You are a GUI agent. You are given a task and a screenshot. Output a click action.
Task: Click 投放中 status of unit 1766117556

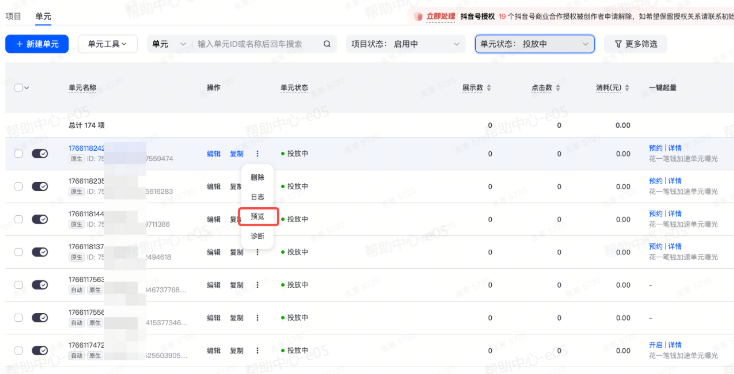click(x=294, y=317)
